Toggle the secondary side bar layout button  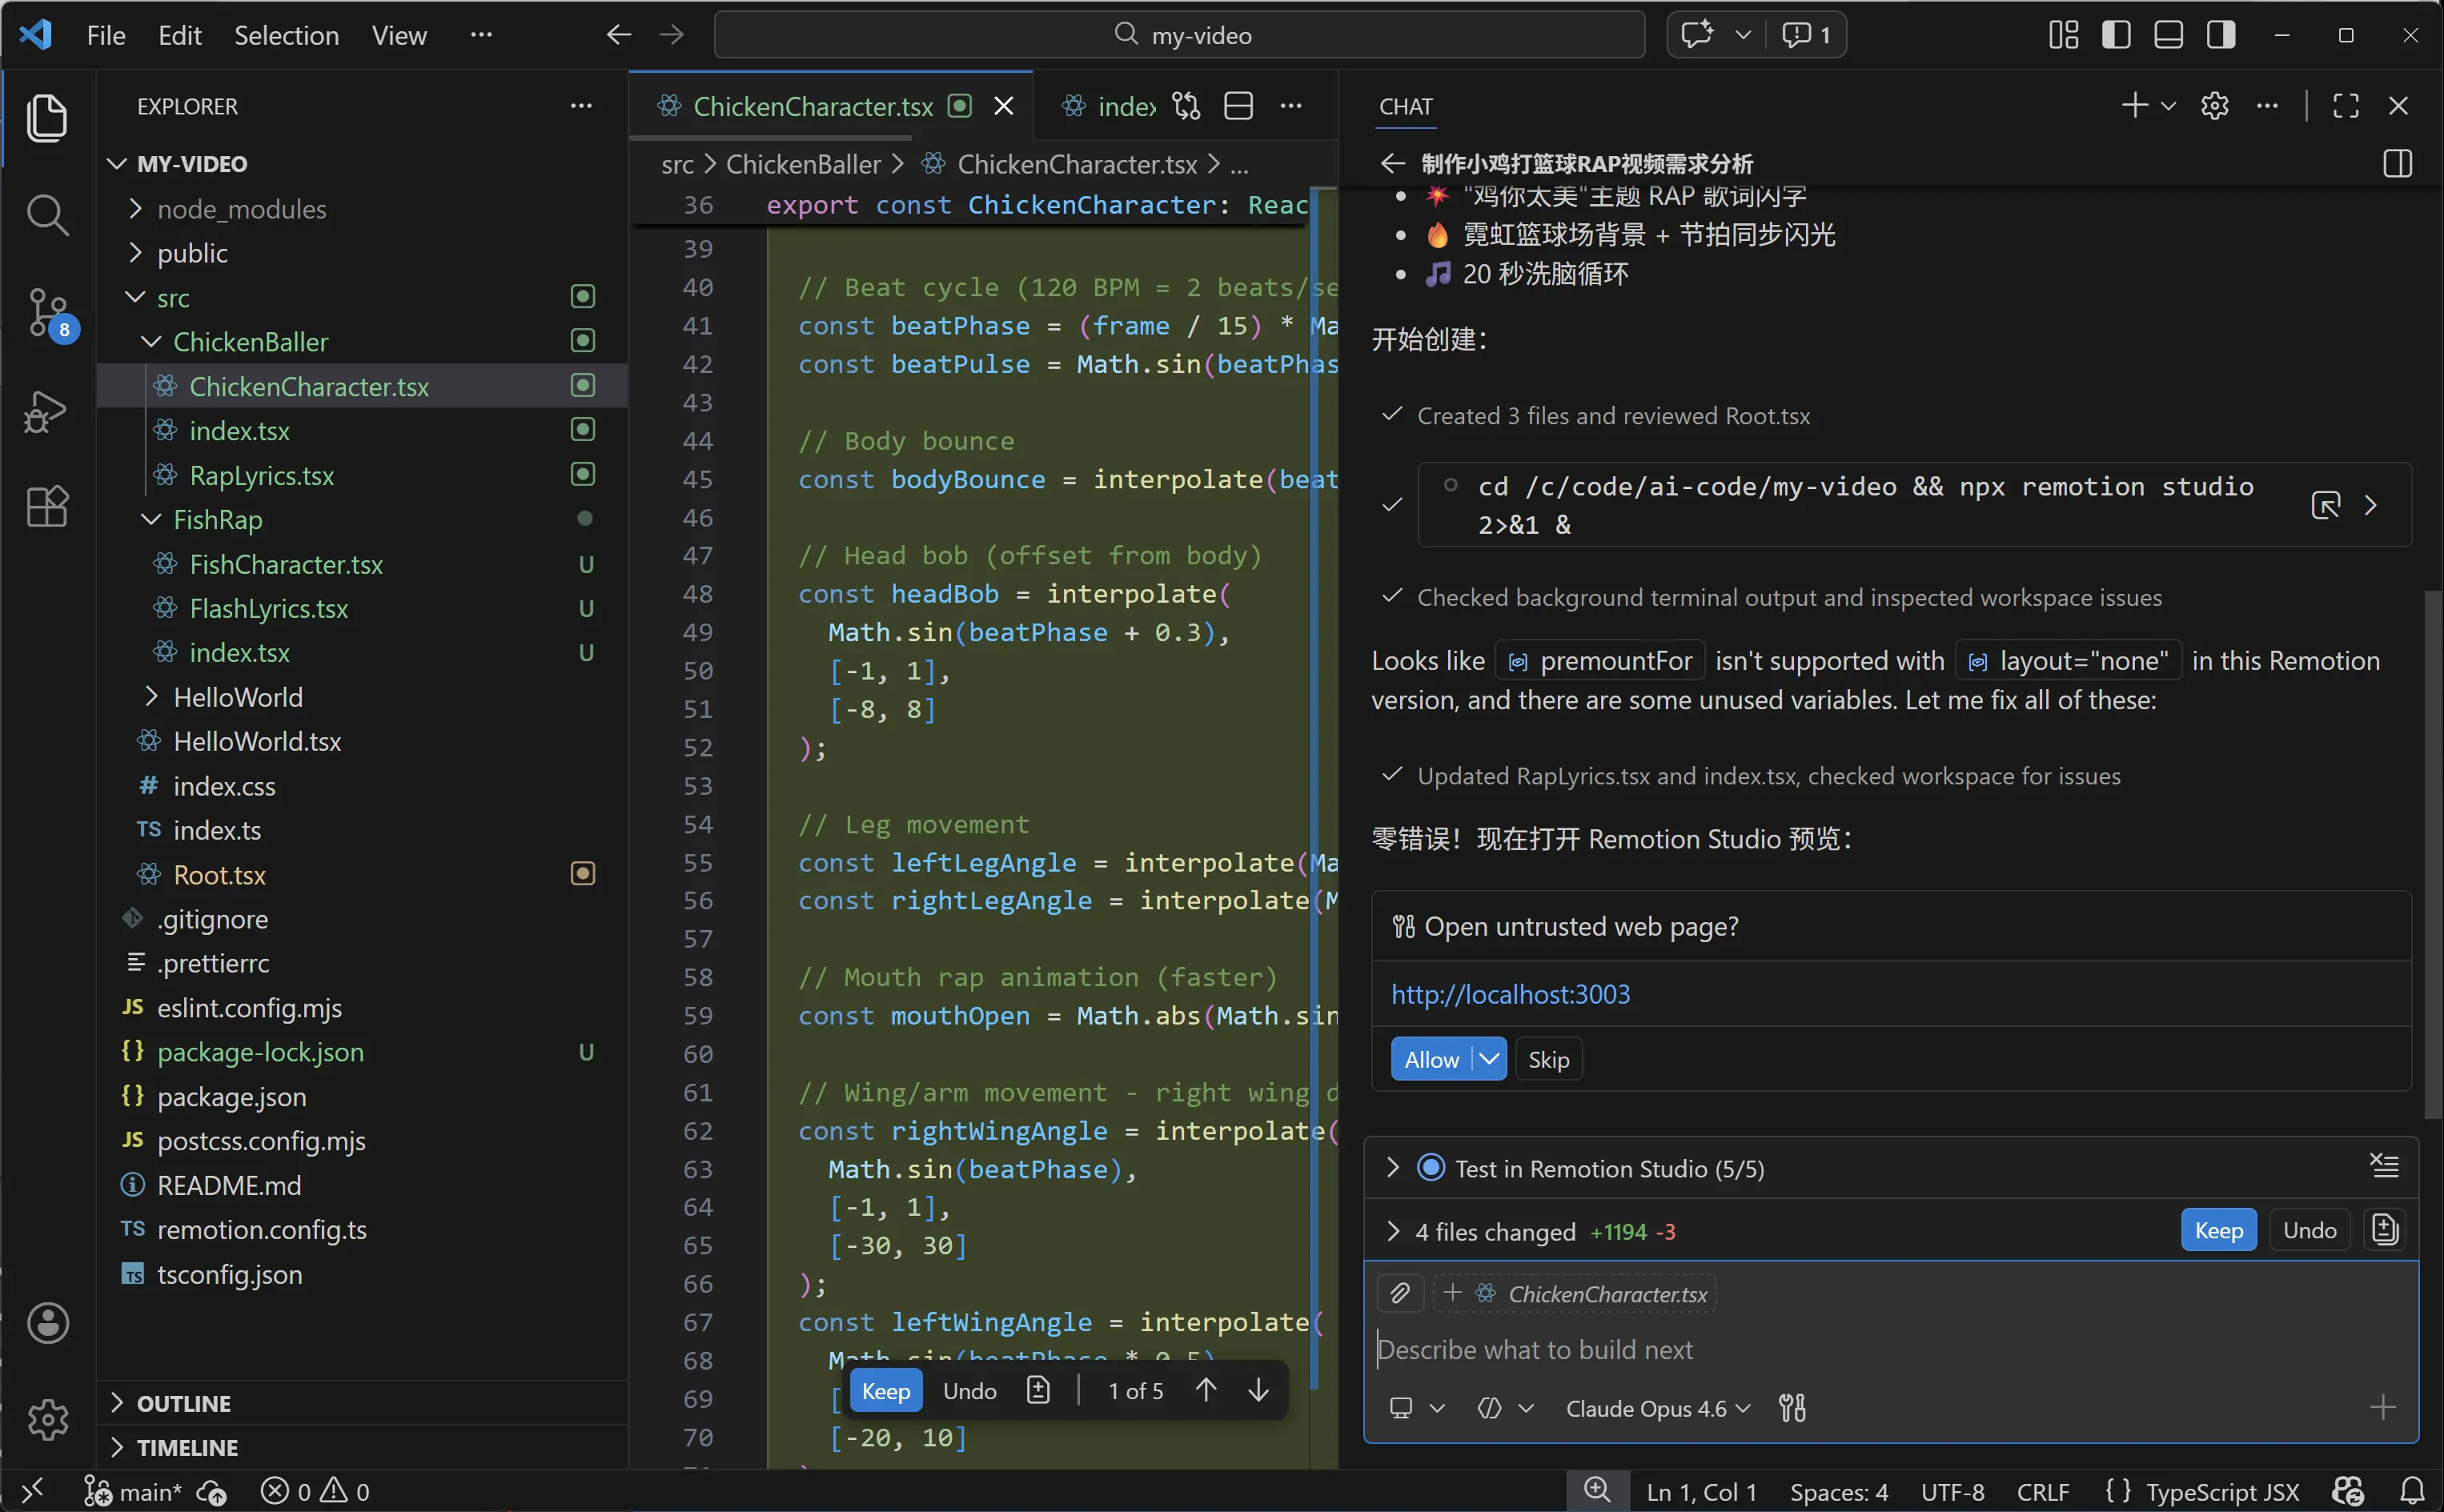[2221, 35]
